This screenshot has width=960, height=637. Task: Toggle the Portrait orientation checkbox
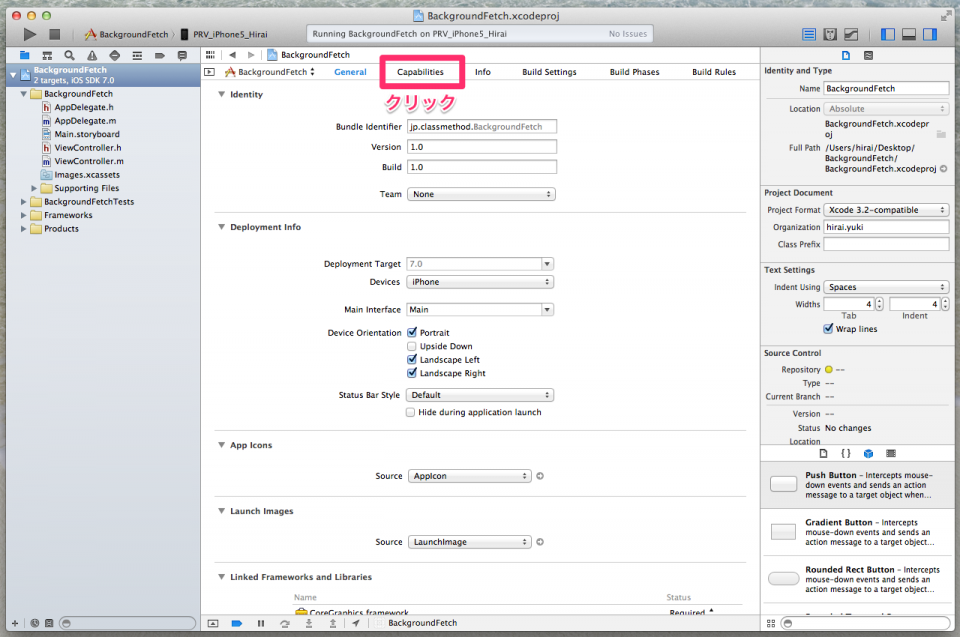[412, 332]
